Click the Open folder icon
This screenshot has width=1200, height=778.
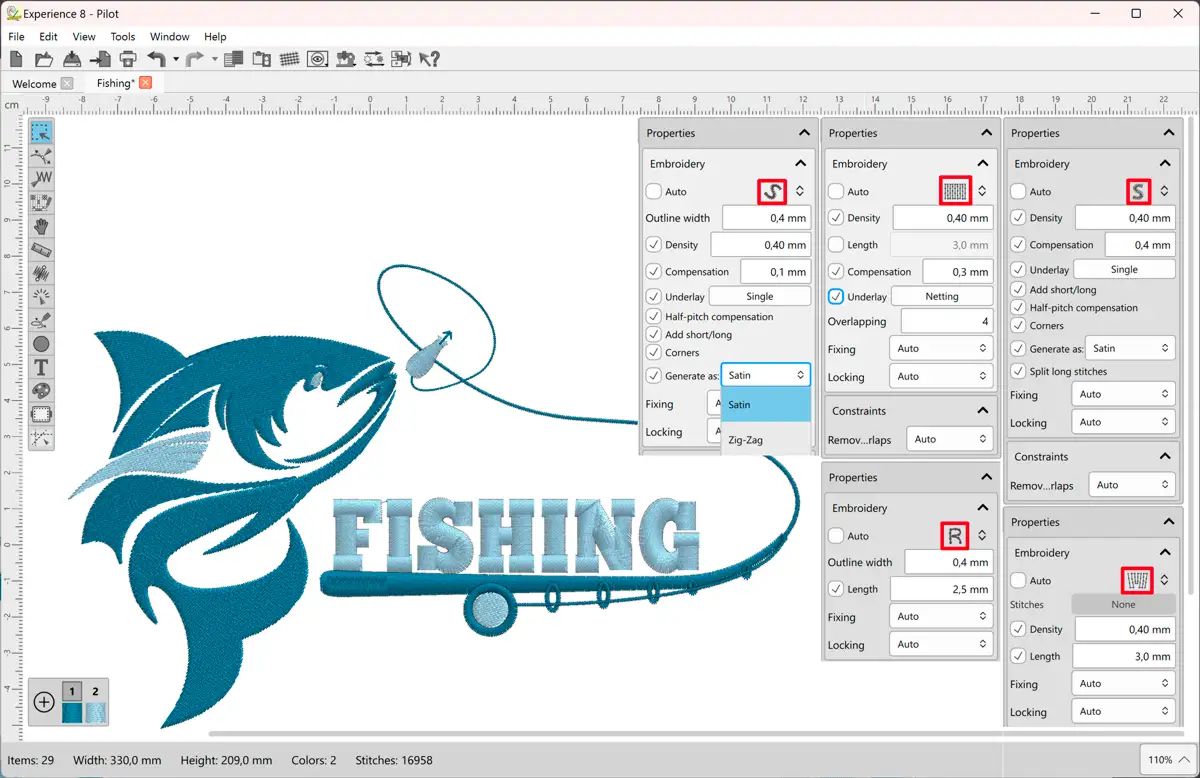coord(44,59)
